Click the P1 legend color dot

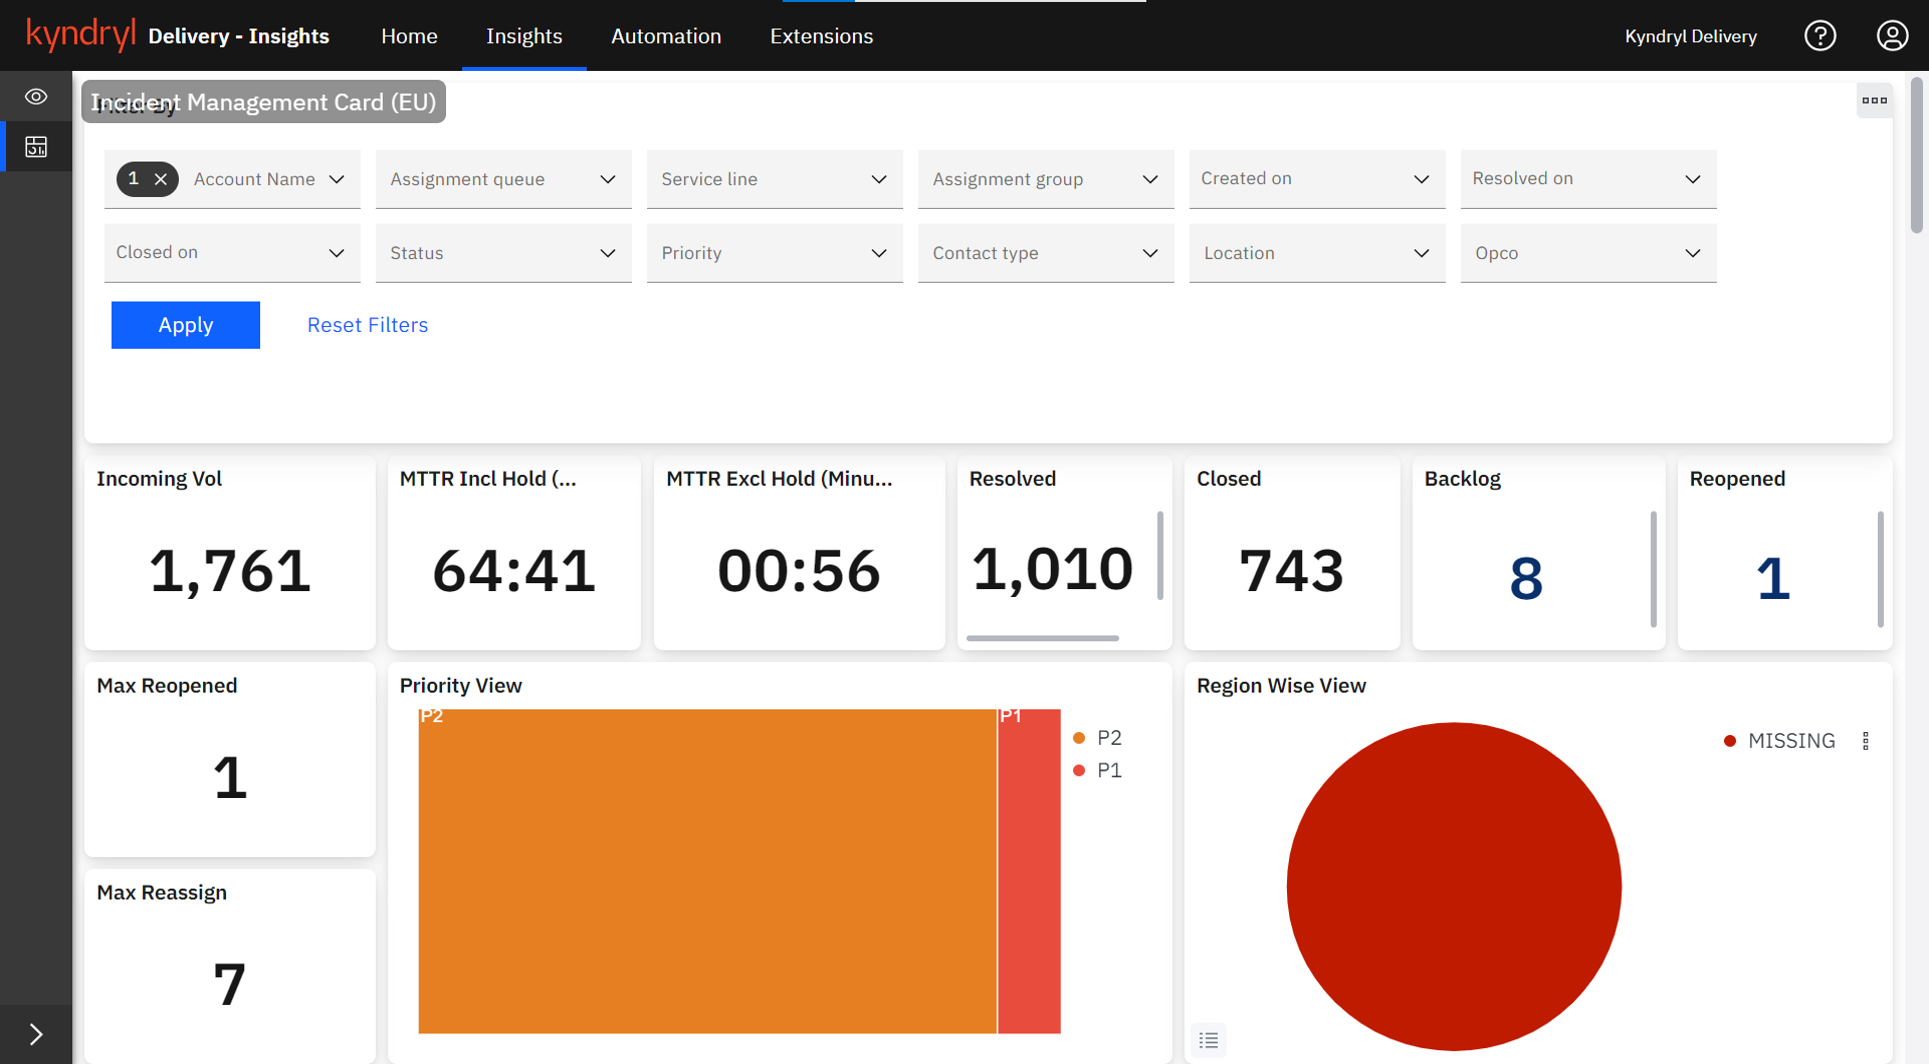1079,770
